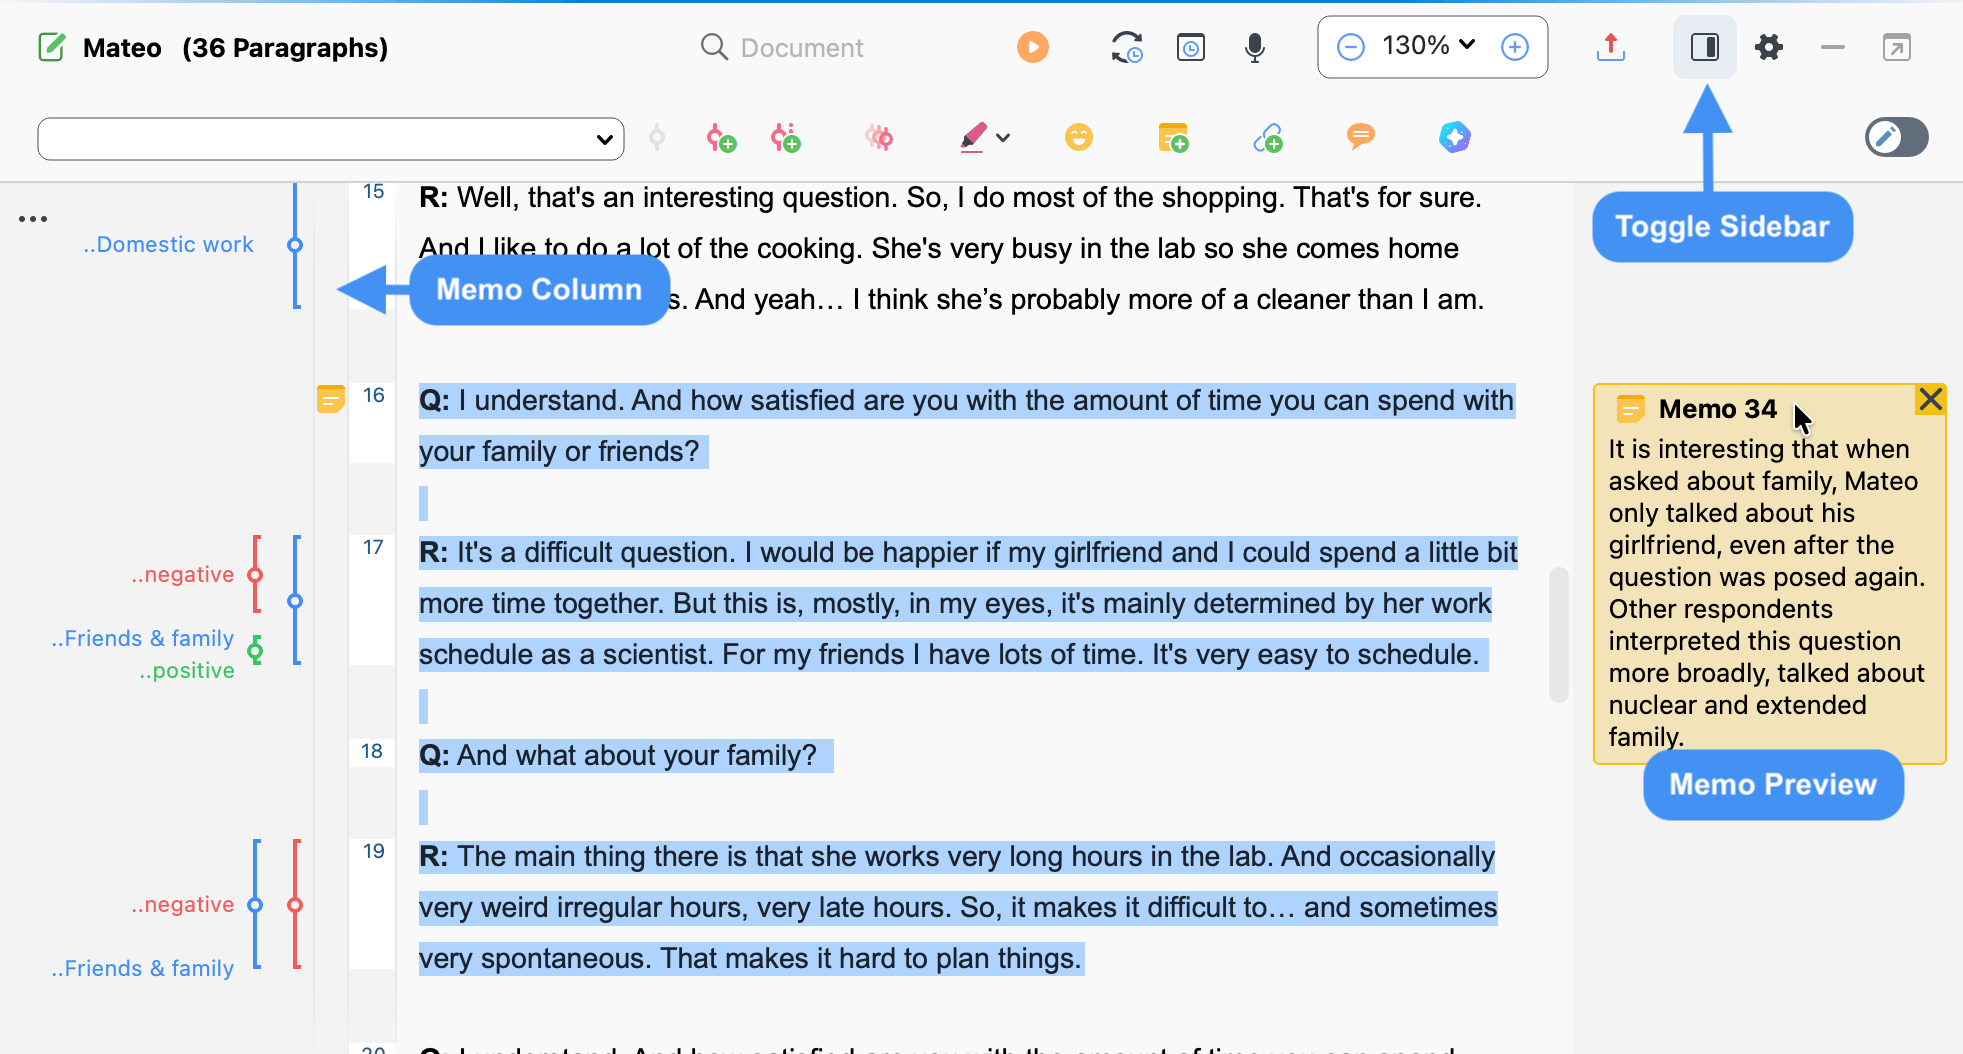Activate the microphone icon
This screenshot has width=1963, height=1054.
coord(1254,46)
